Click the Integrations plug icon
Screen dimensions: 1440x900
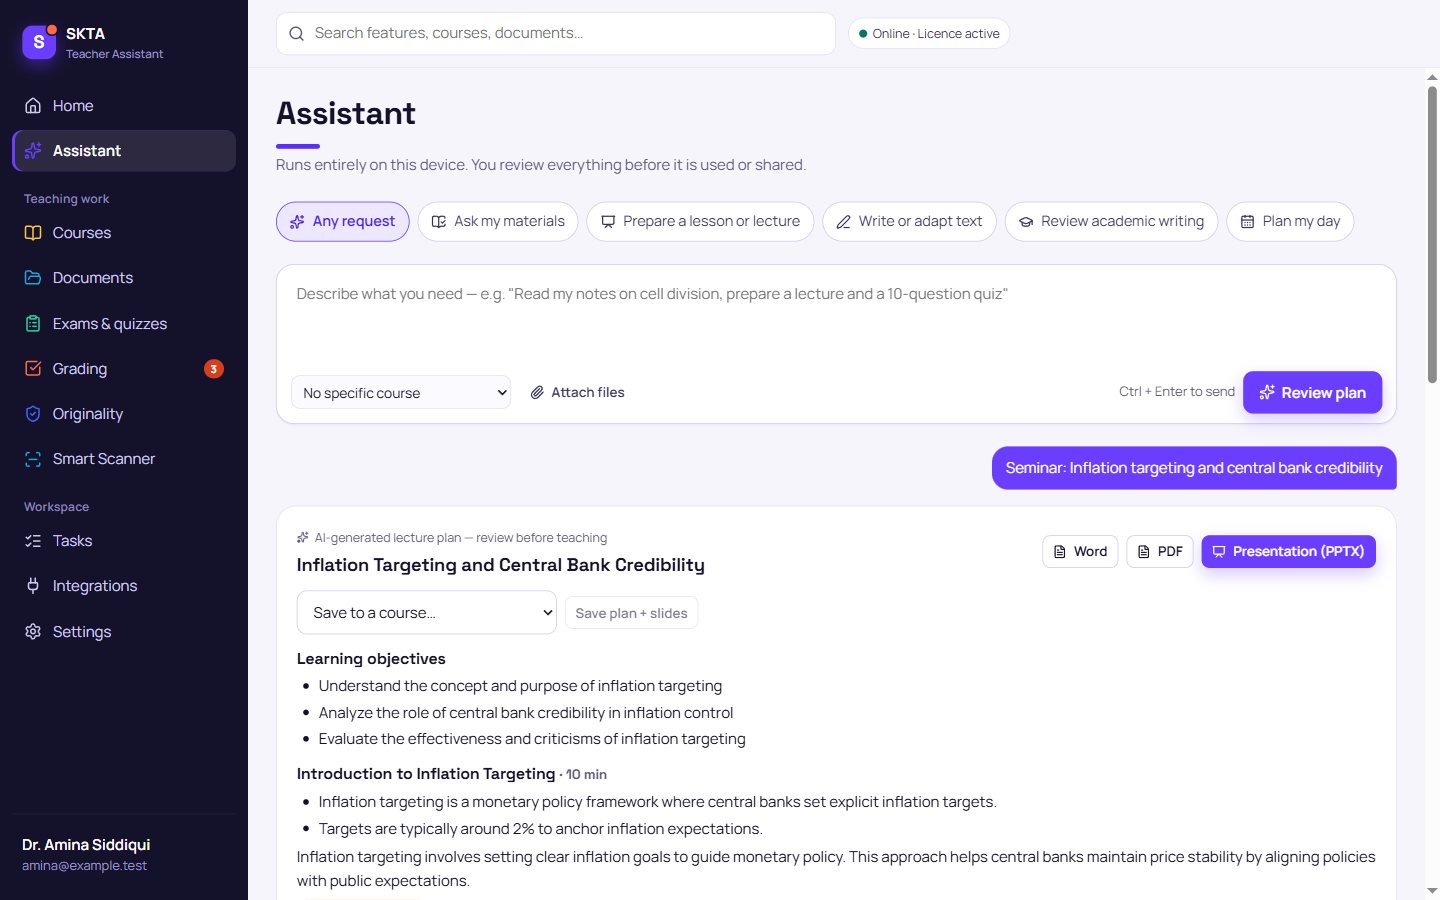[x=33, y=586]
